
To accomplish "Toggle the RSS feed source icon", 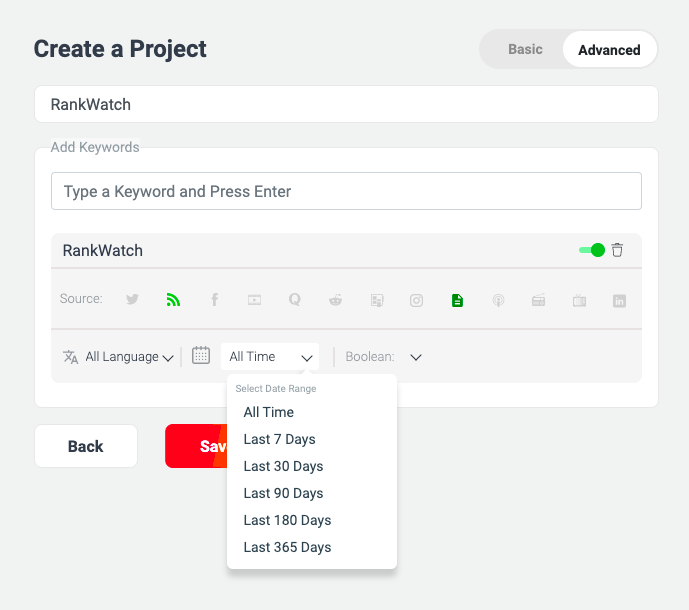I will (173, 300).
